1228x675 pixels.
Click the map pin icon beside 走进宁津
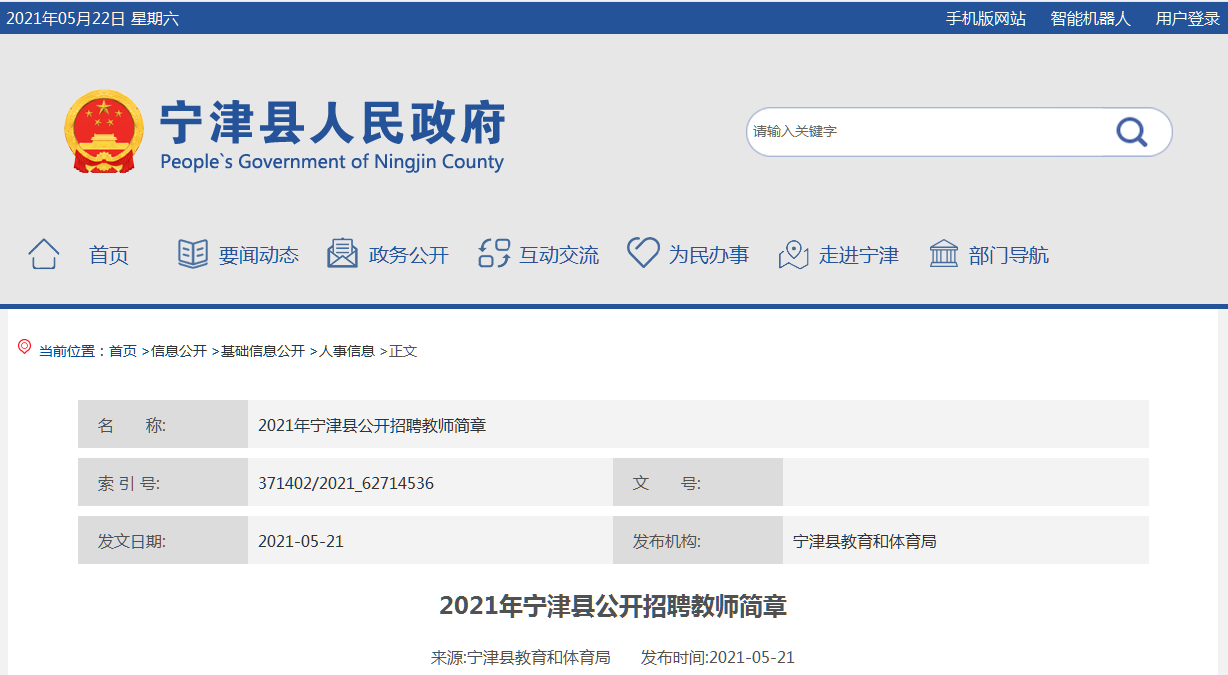(793, 255)
